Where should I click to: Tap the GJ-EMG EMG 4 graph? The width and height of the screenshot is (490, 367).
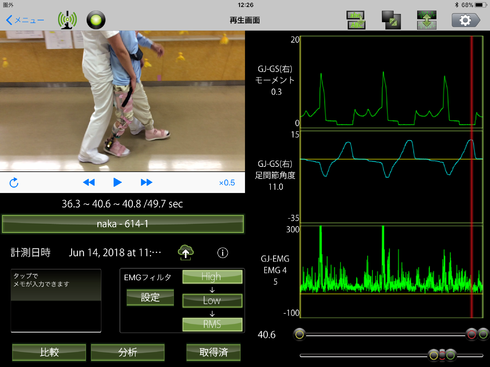(392, 271)
